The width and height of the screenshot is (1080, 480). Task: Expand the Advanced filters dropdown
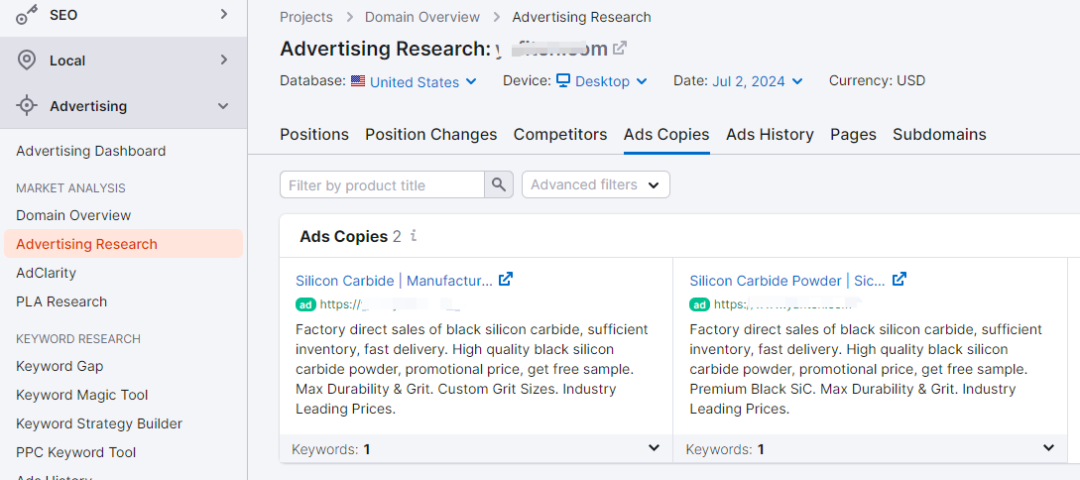tap(595, 185)
